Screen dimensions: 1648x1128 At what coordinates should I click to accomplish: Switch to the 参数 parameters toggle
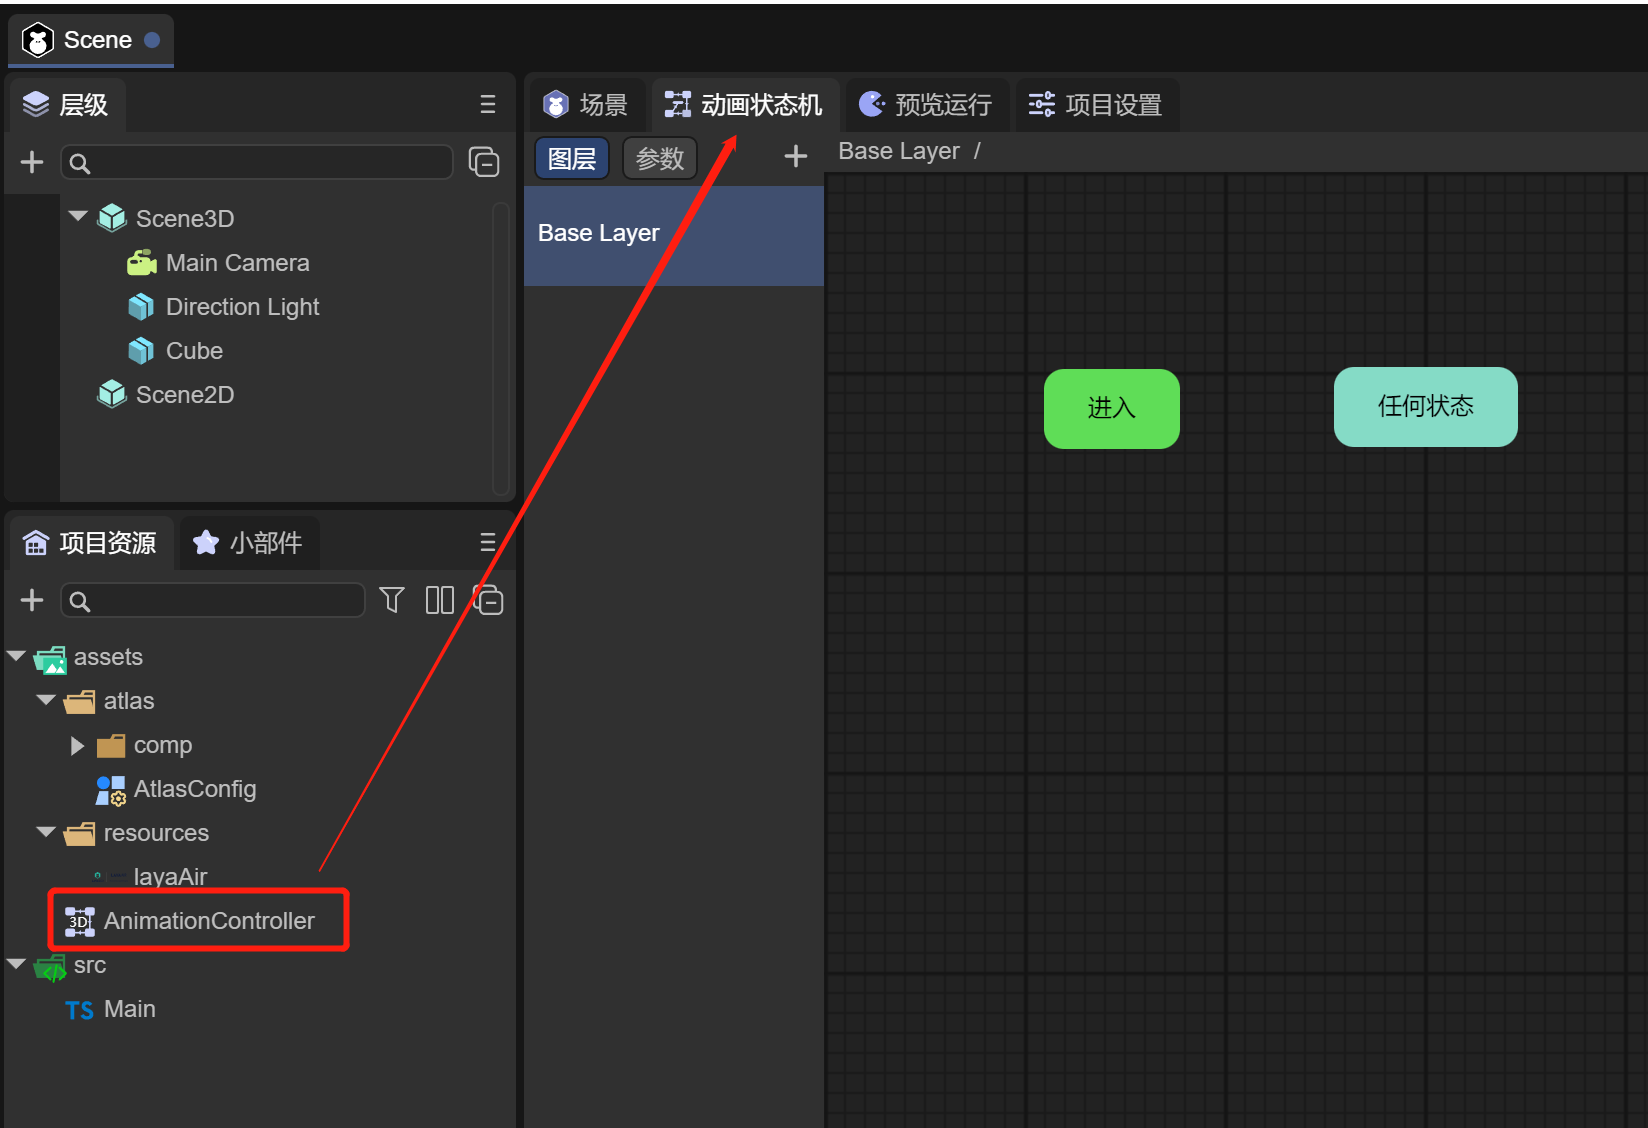[x=660, y=158]
